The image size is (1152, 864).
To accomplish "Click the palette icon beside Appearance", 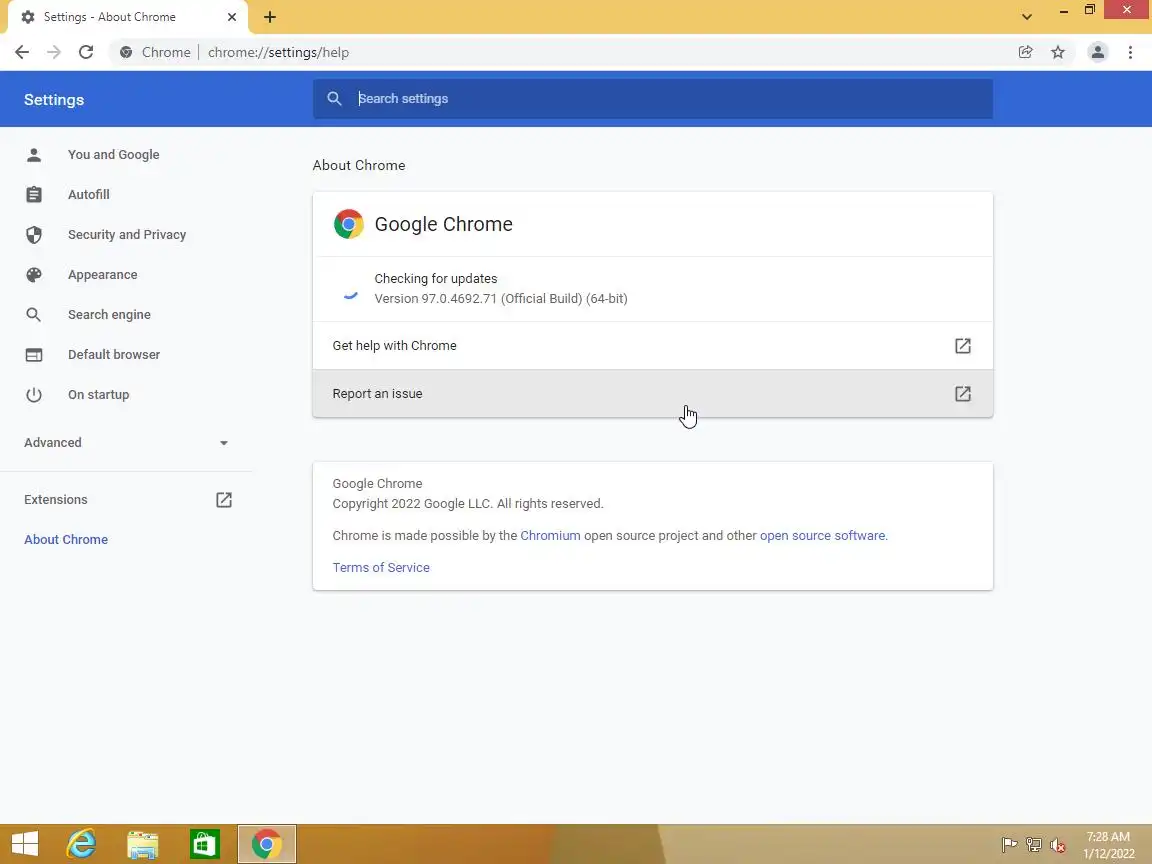I will (34, 275).
